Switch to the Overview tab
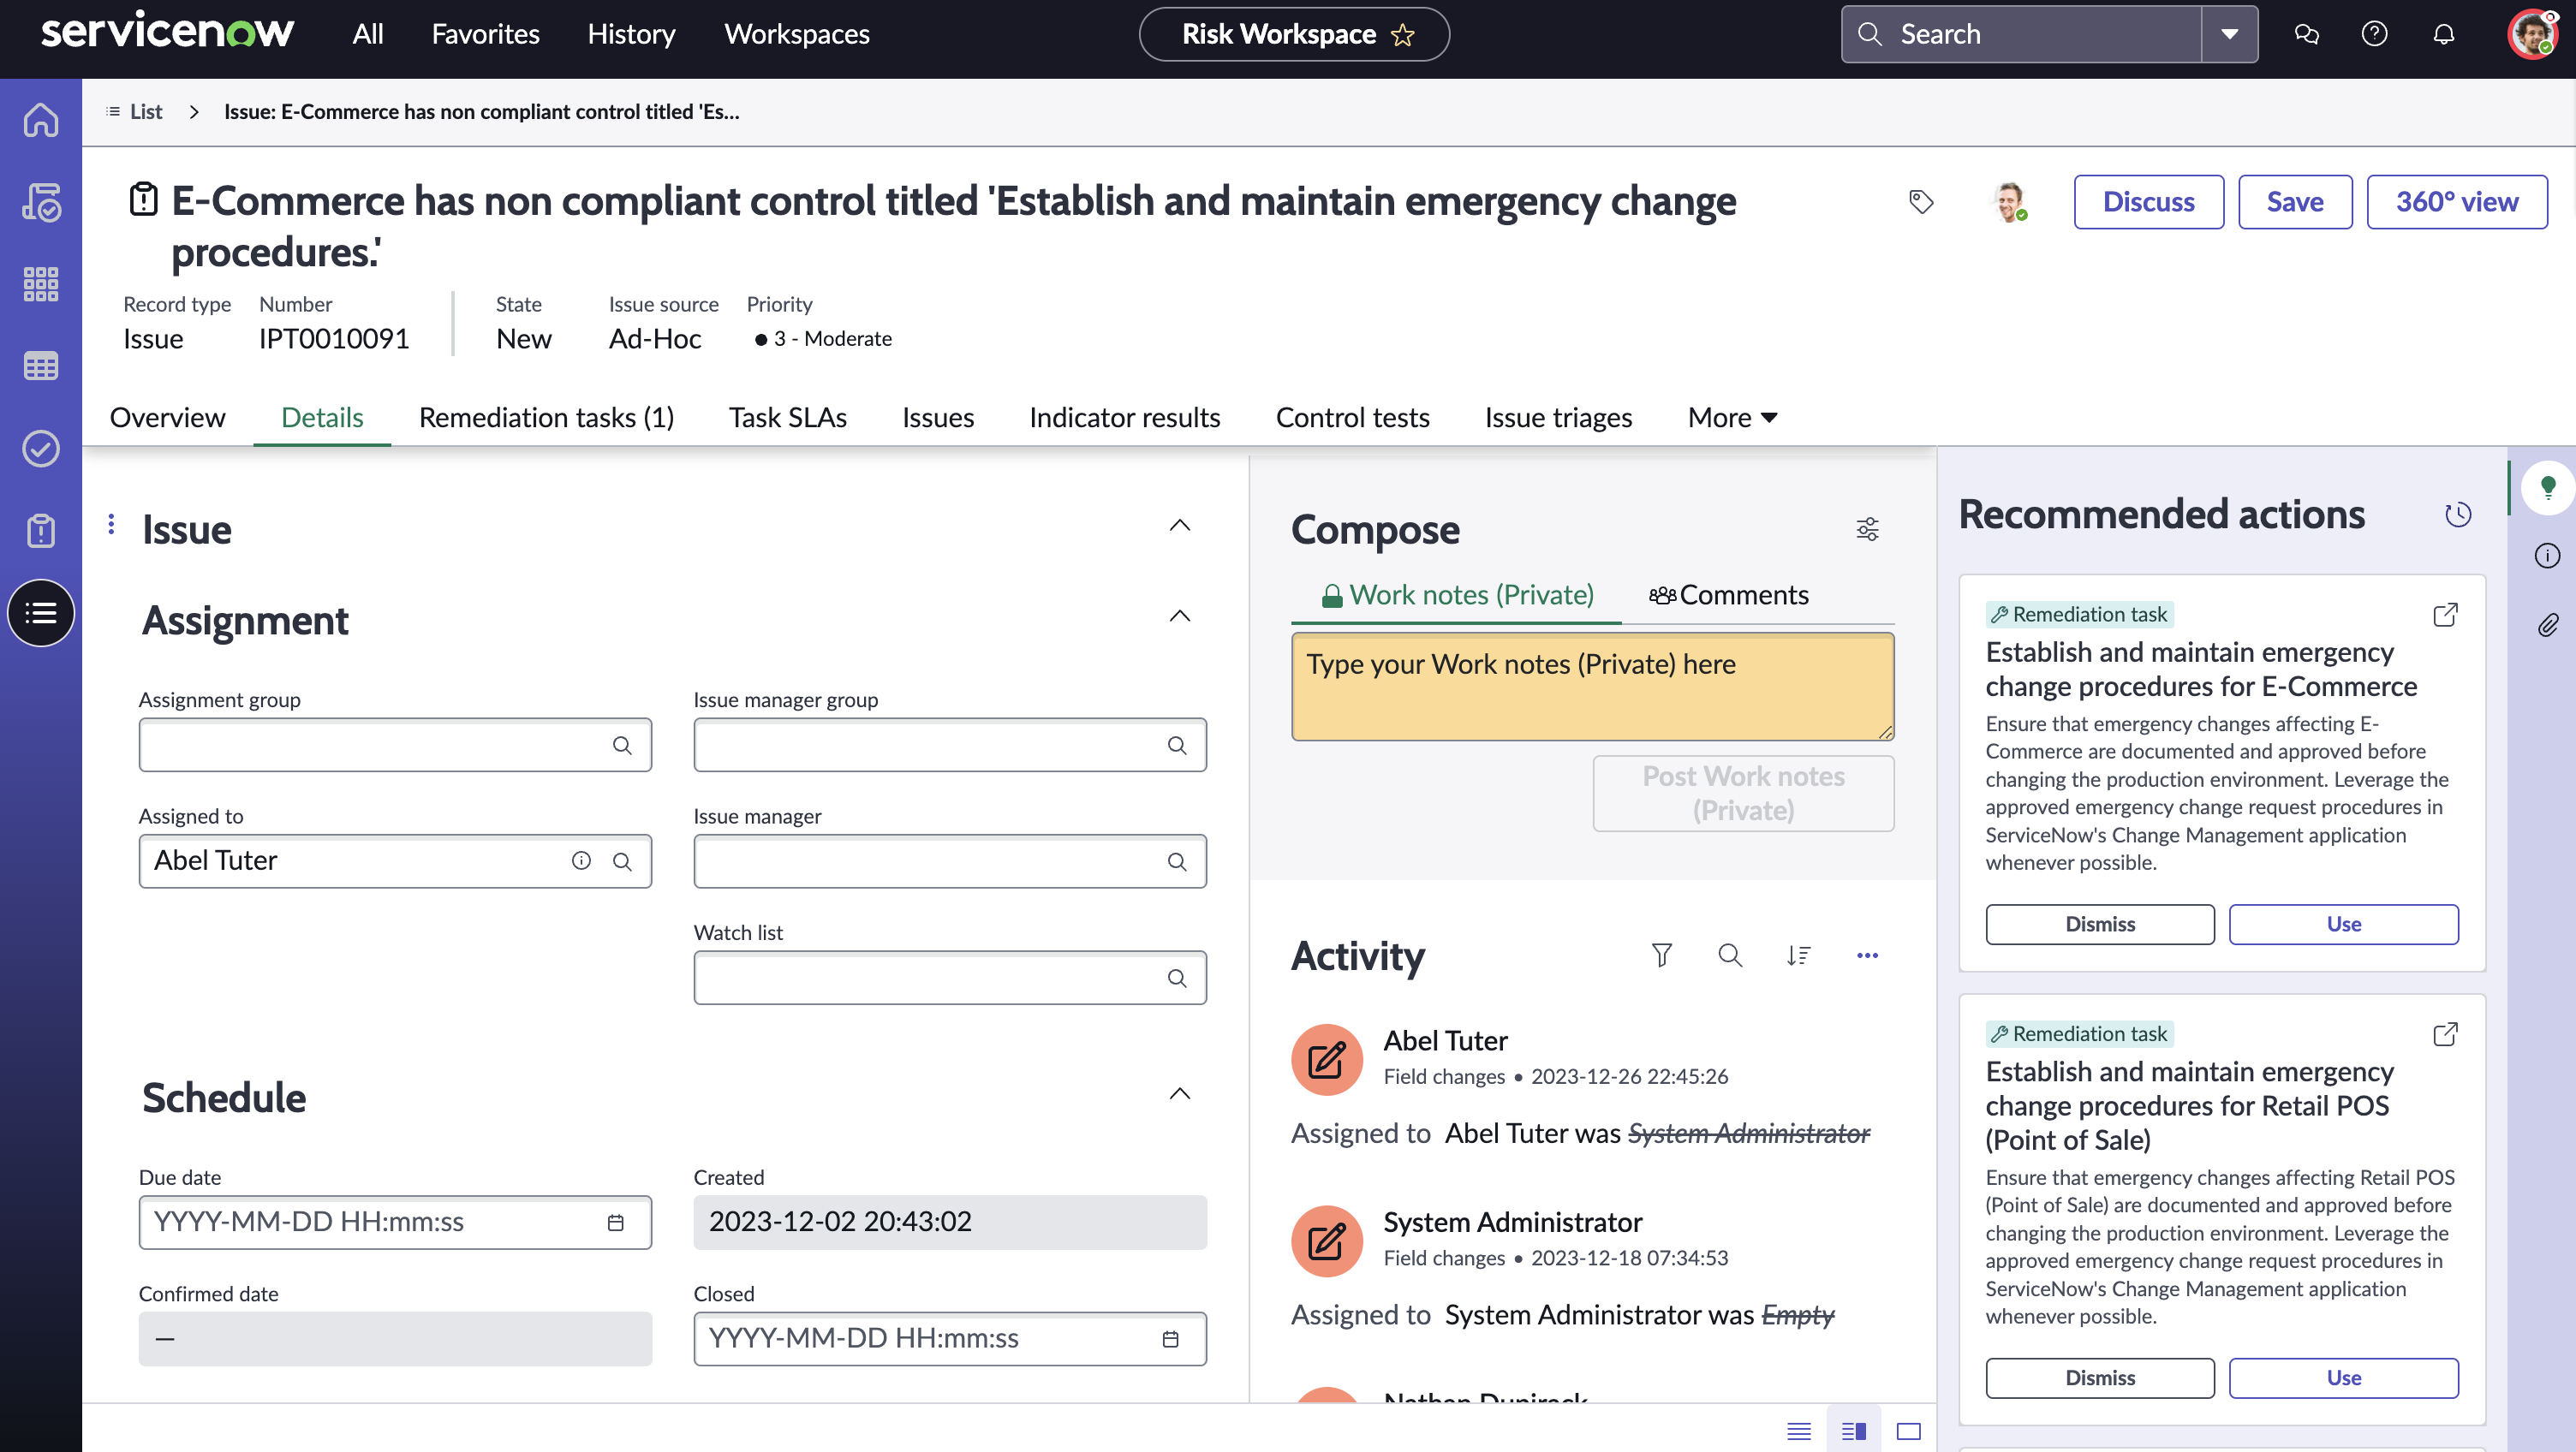Image resolution: width=2576 pixels, height=1452 pixels. pyautogui.click(x=167, y=418)
